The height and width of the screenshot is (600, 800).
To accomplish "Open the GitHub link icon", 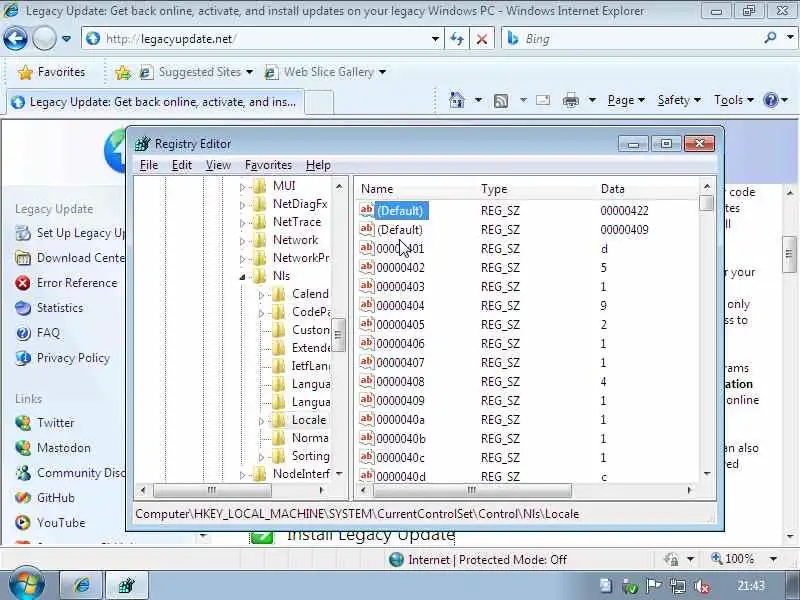I will (22, 497).
